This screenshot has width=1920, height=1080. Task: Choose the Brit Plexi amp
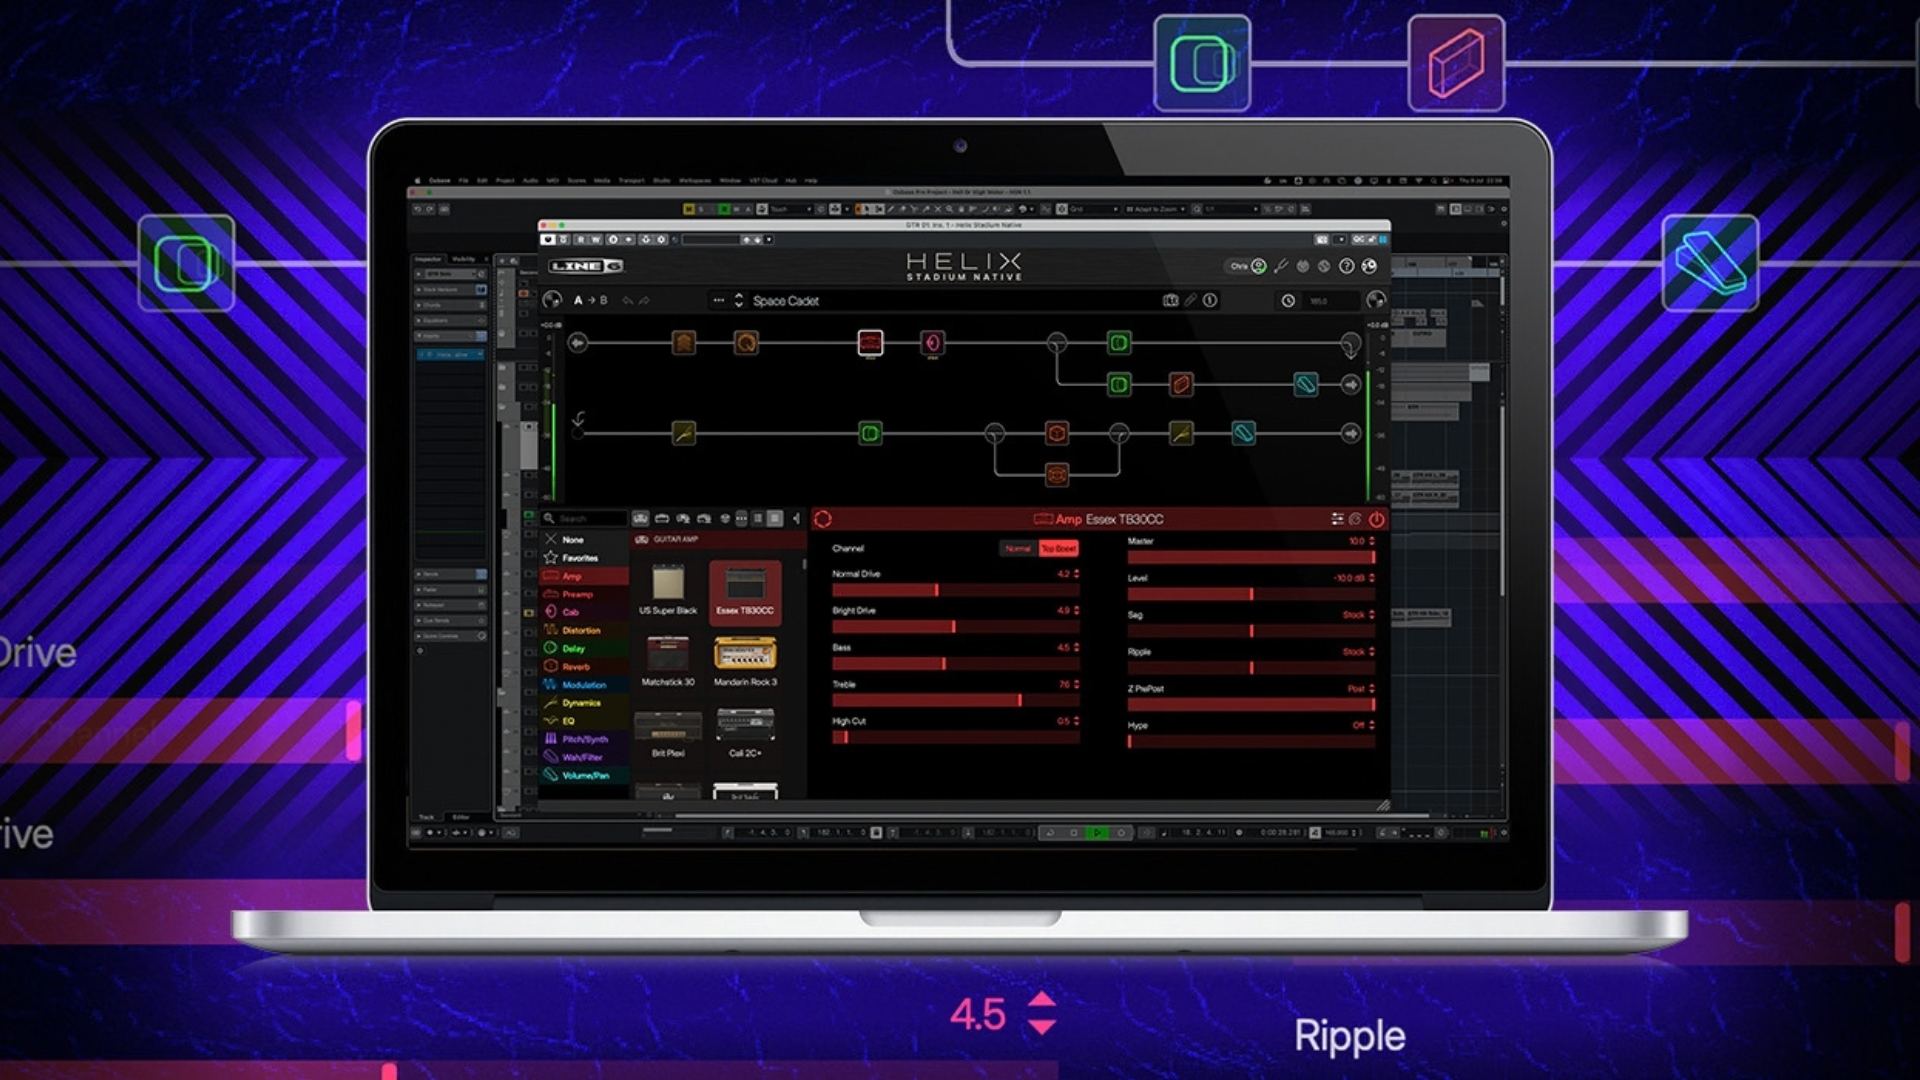[x=667, y=733]
